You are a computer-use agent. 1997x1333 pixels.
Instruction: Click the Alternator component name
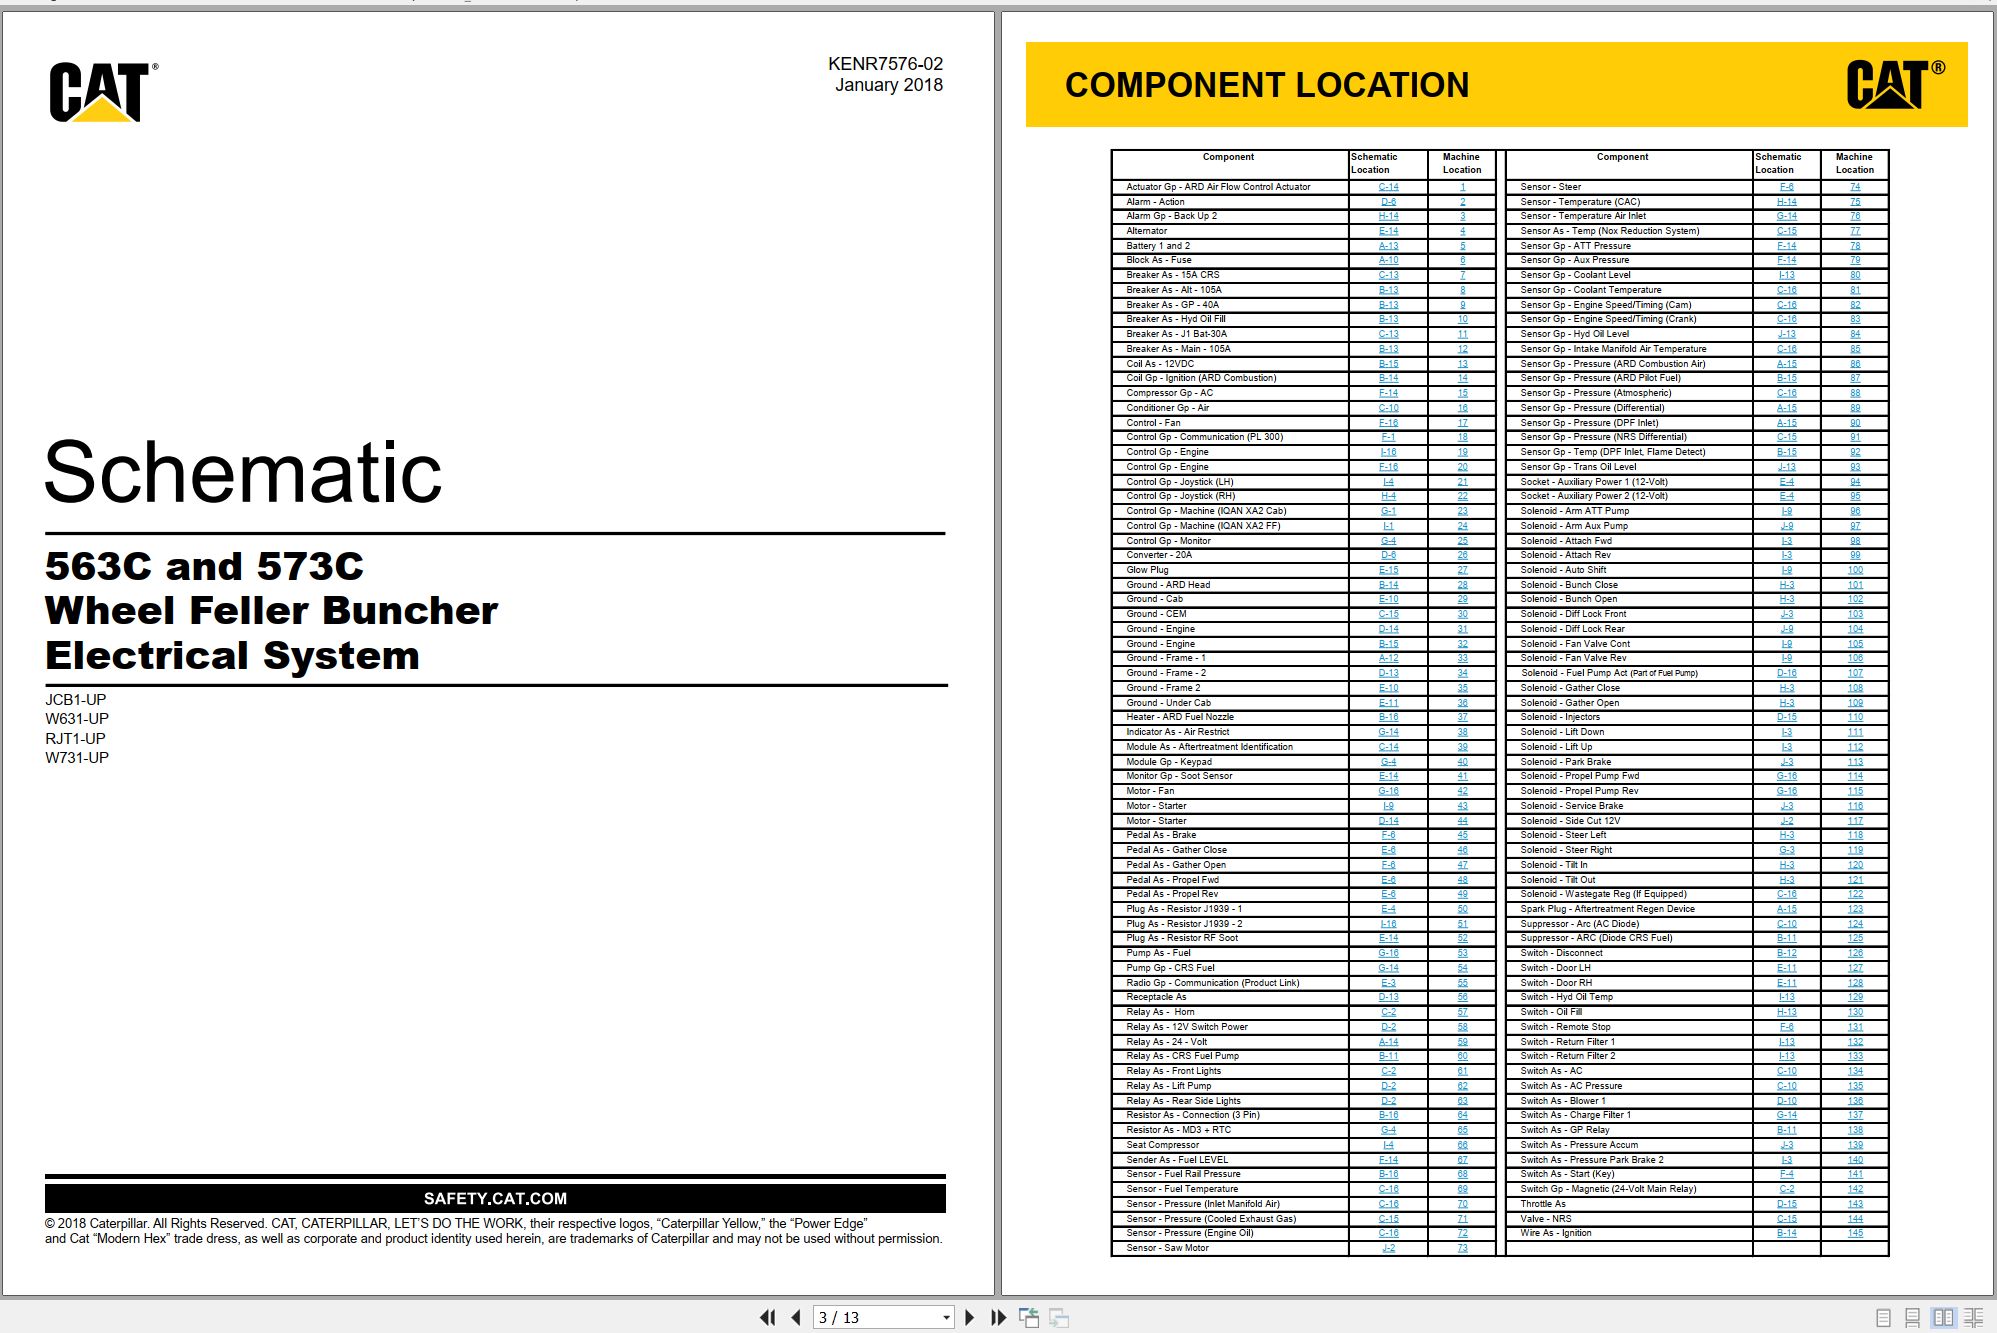(x=1146, y=231)
